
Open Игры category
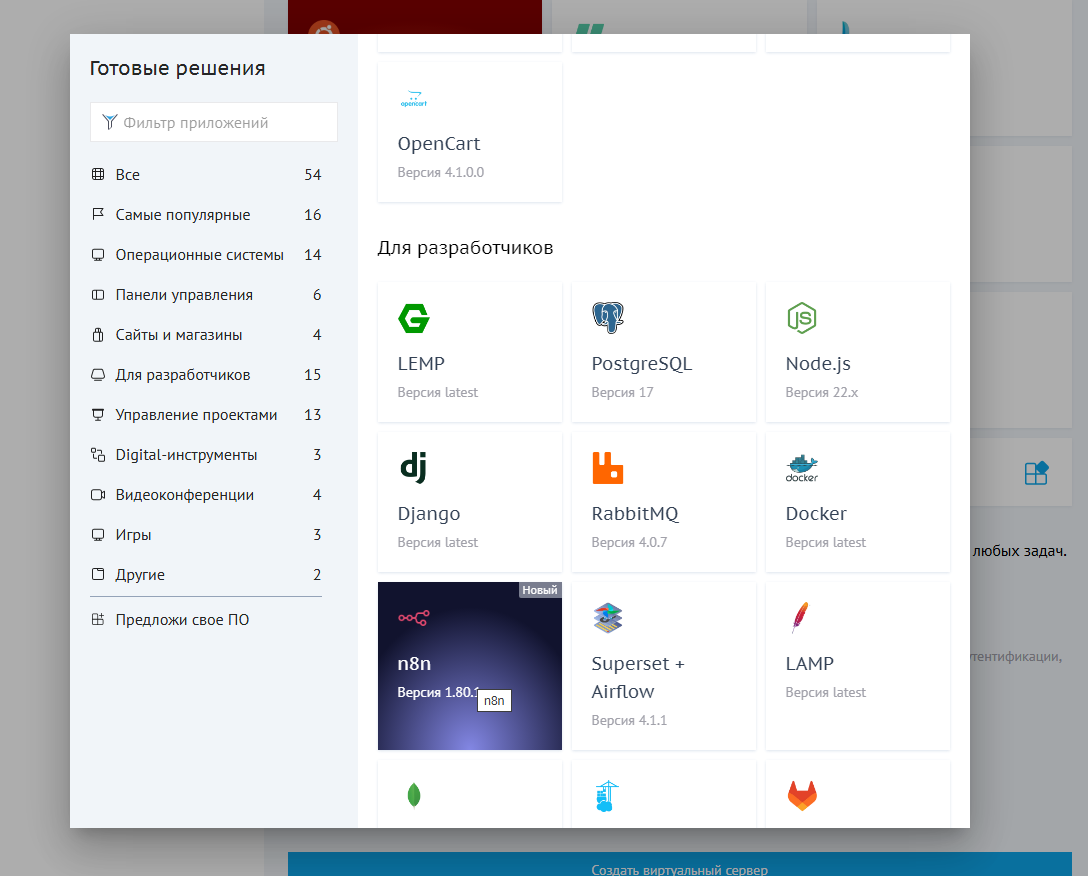(206, 535)
